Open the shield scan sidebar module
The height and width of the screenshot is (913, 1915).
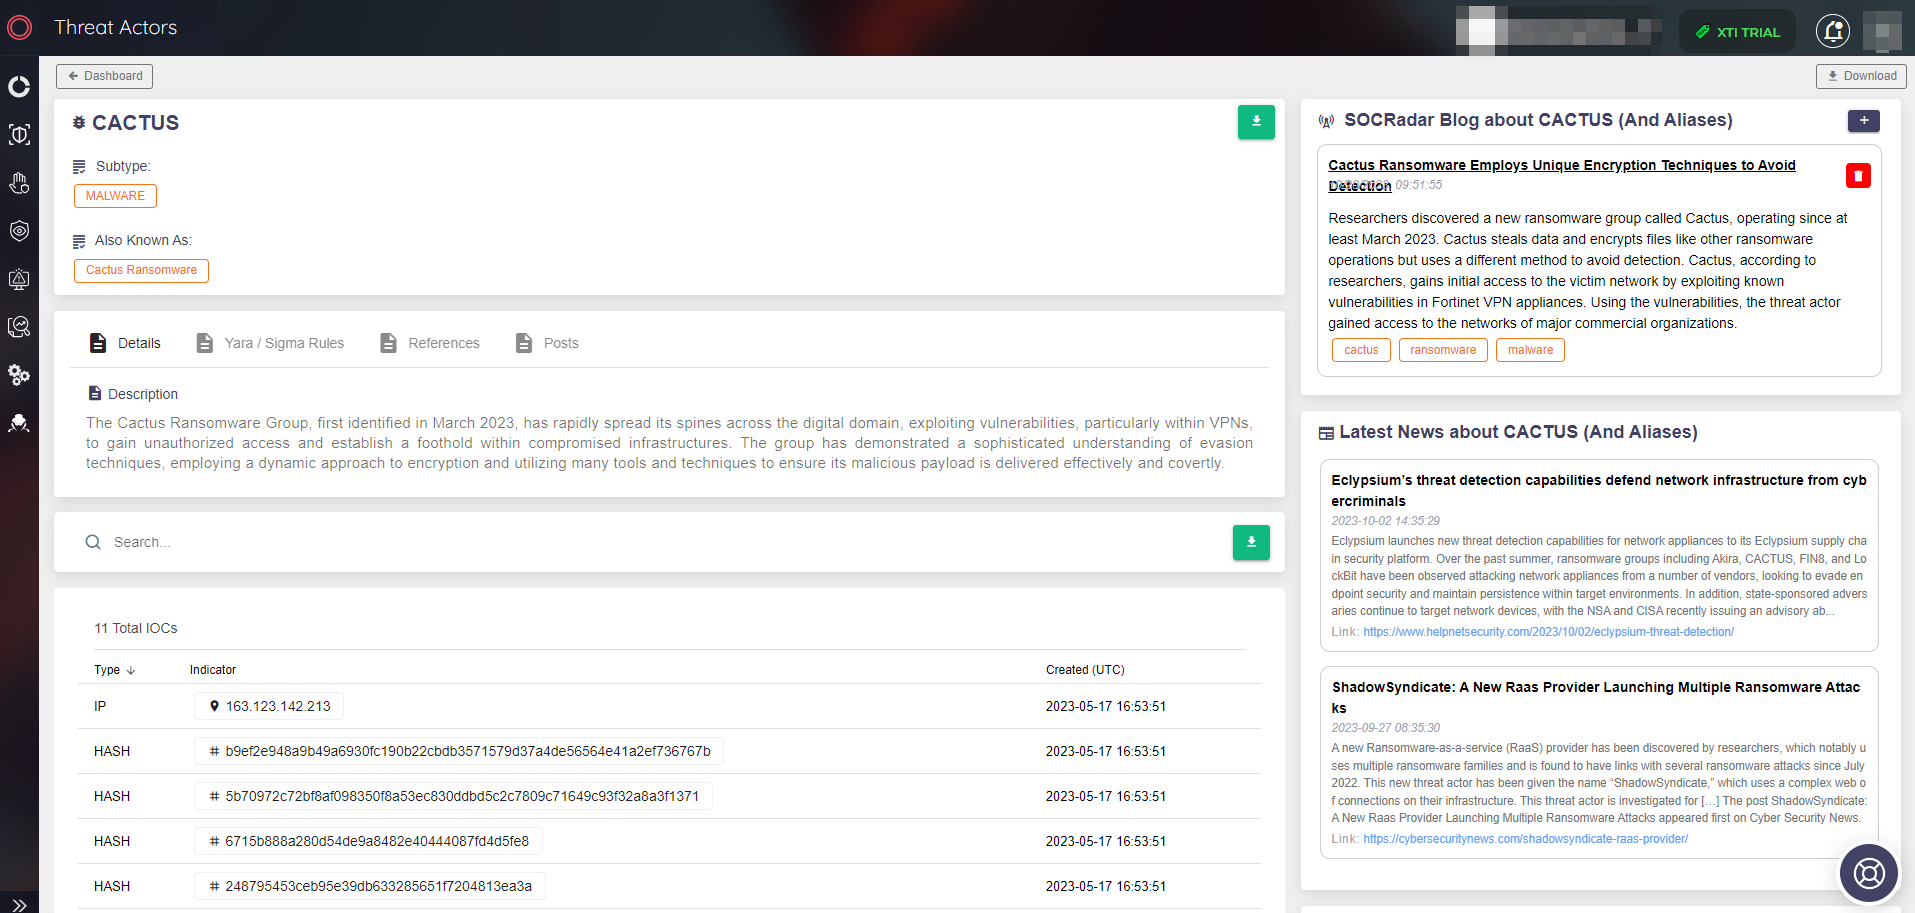[x=19, y=135]
